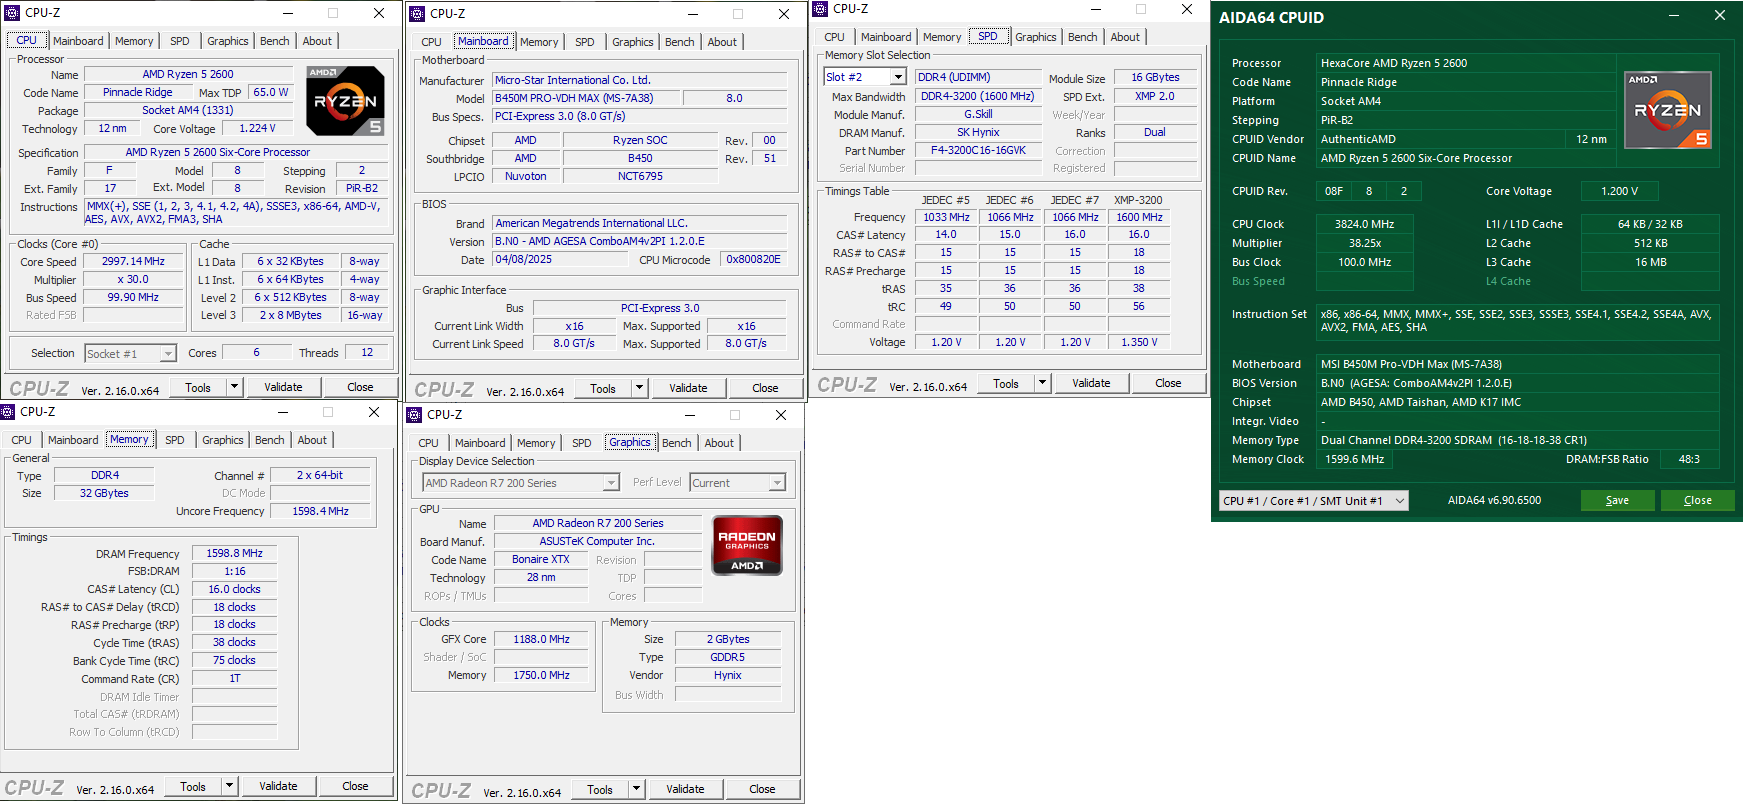1744x806 pixels.
Task: Open the Perf Level Current dropdown
Action: click(777, 483)
